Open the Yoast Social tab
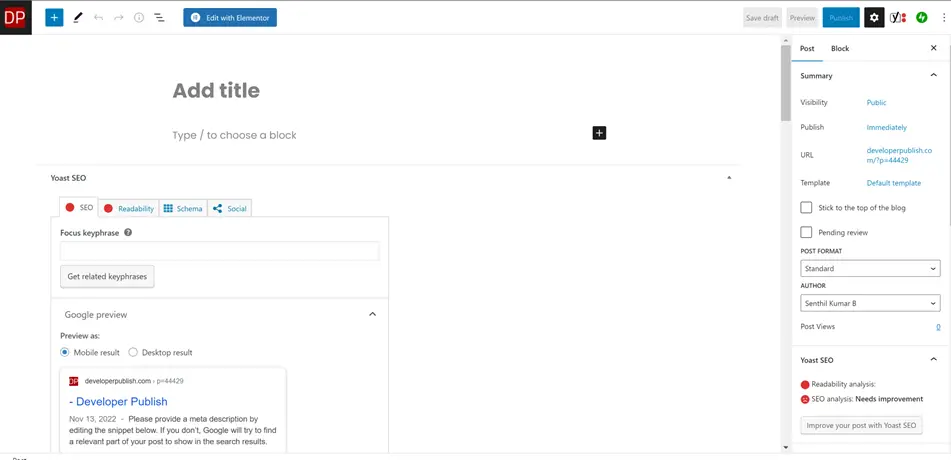The width and height of the screenshot is (951, 460). (230, 208)
